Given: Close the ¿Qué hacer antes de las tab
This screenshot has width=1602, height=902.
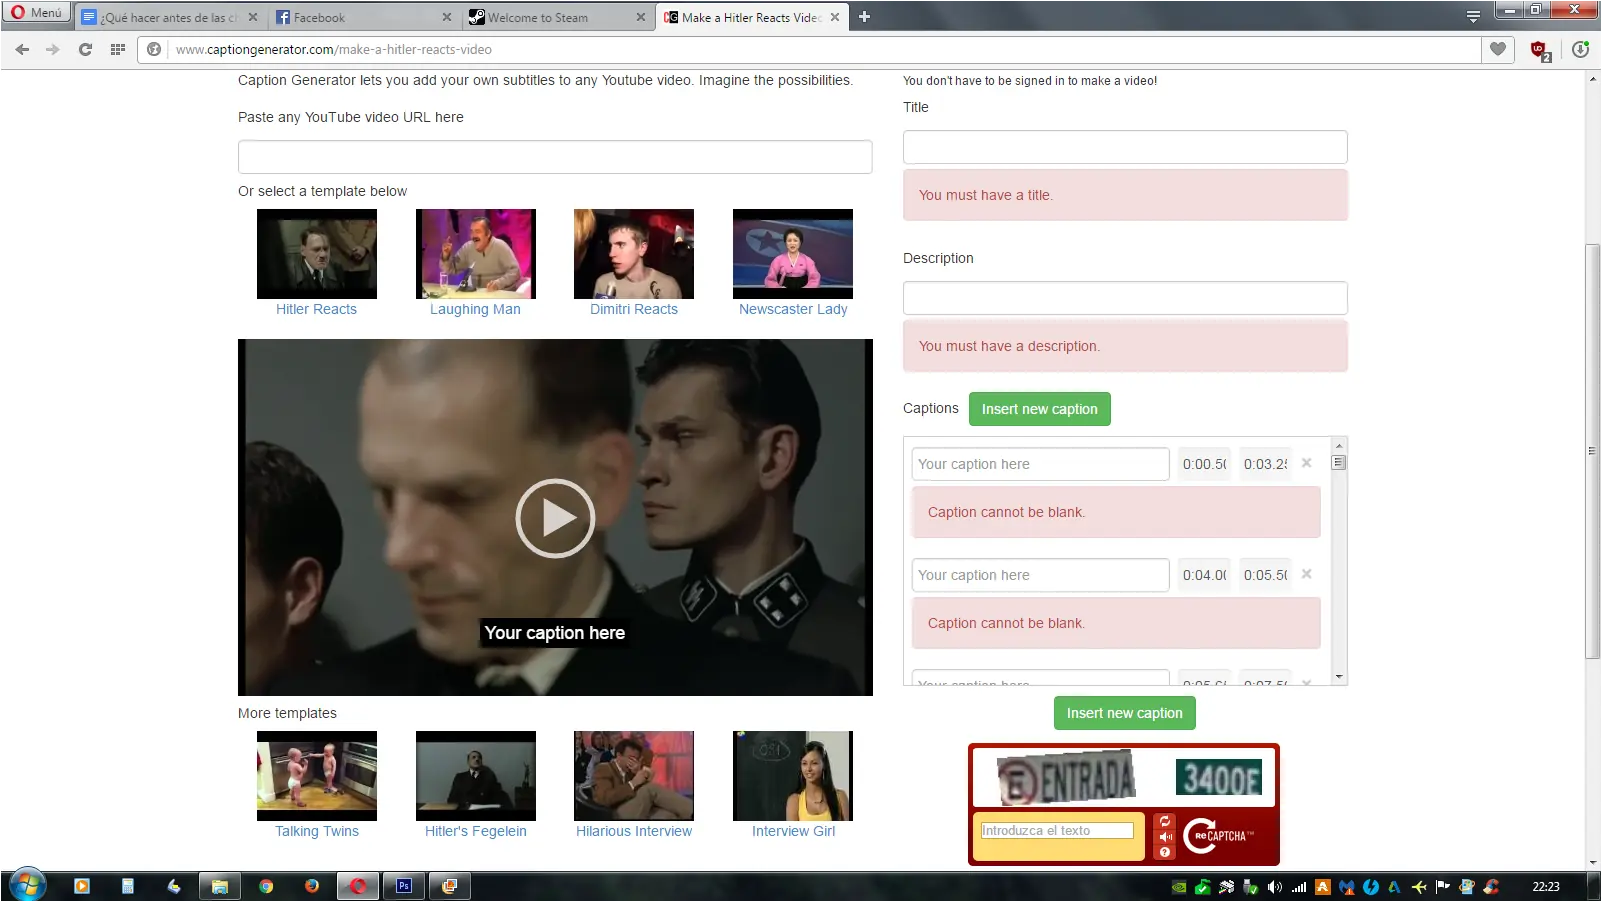Looking at the screenshot, I should pos(252,17).
